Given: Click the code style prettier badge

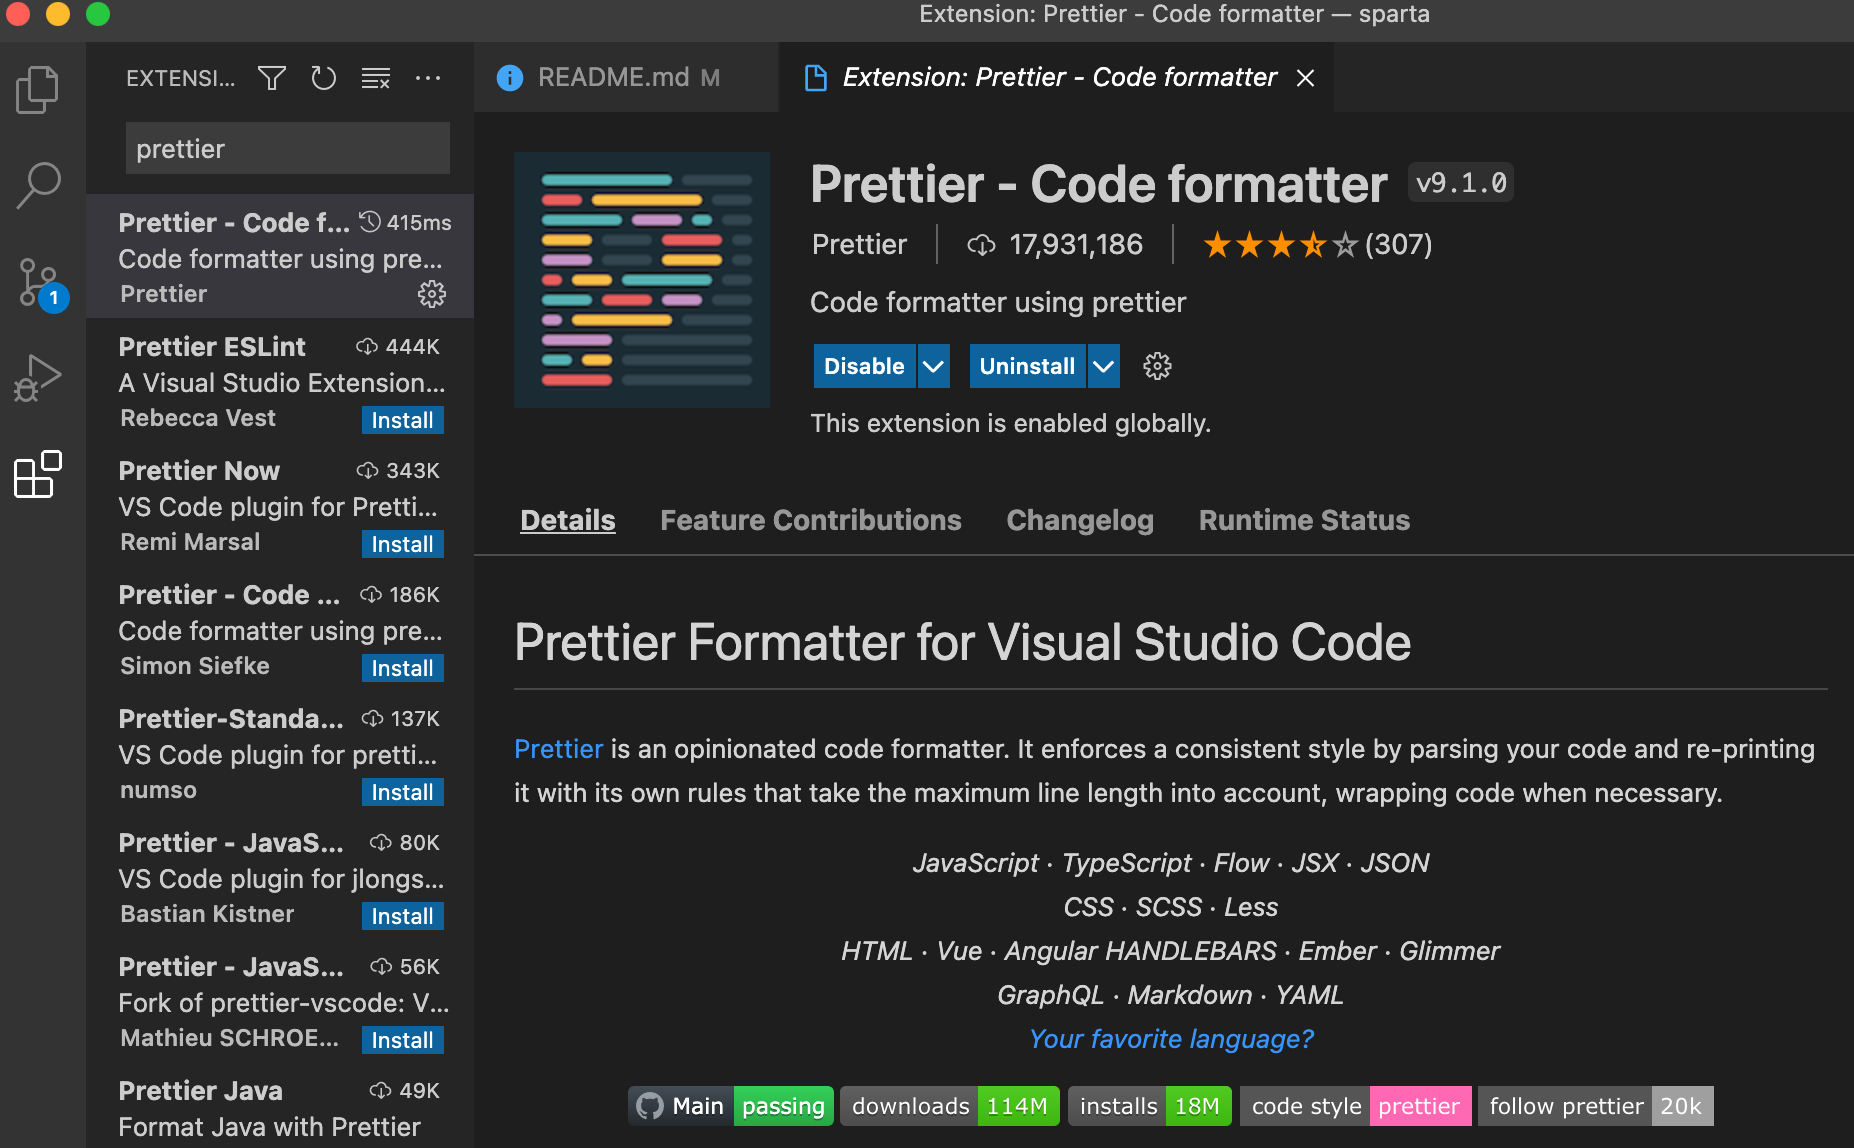Looking at the screenshot, I should pos(1355,1106).
